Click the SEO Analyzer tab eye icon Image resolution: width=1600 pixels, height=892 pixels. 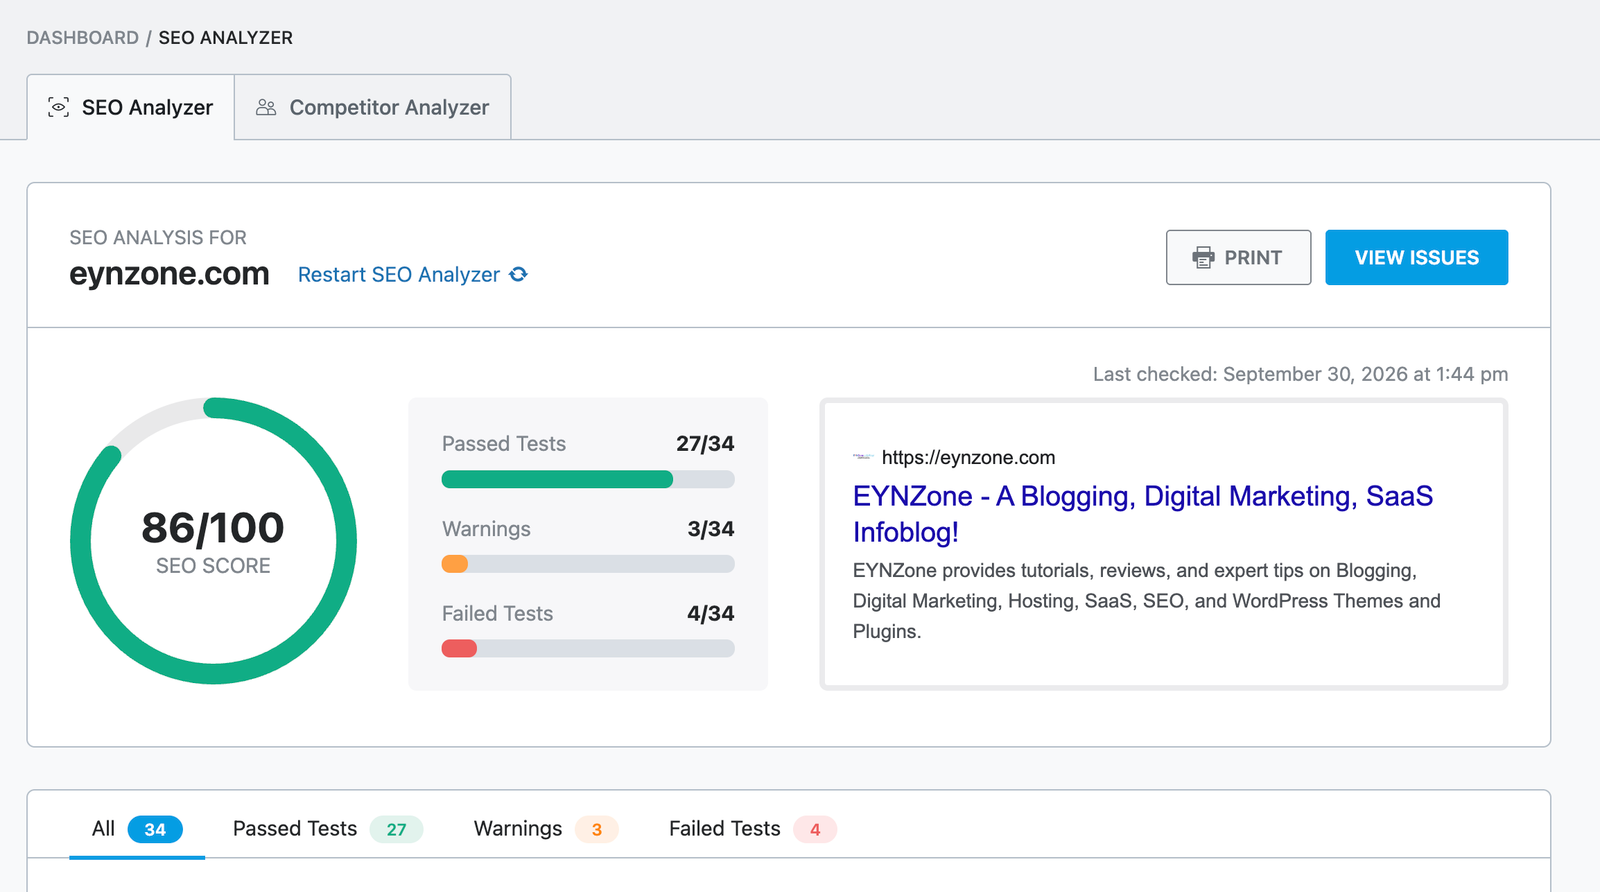coord(59,107)
